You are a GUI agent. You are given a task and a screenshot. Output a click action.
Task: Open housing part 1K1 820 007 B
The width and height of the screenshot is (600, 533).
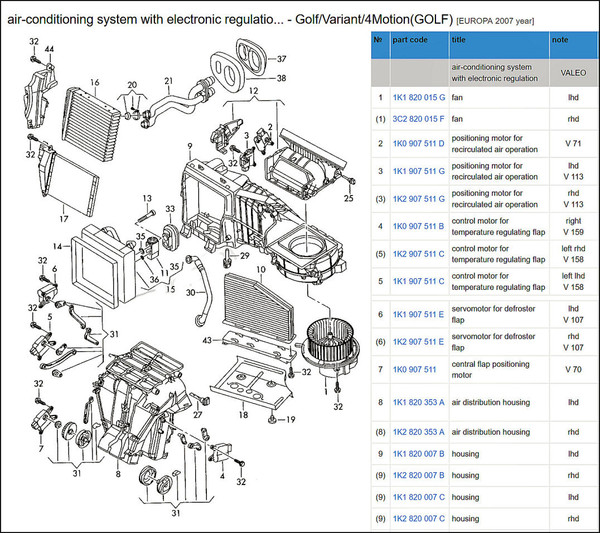(x=419, y=454)
